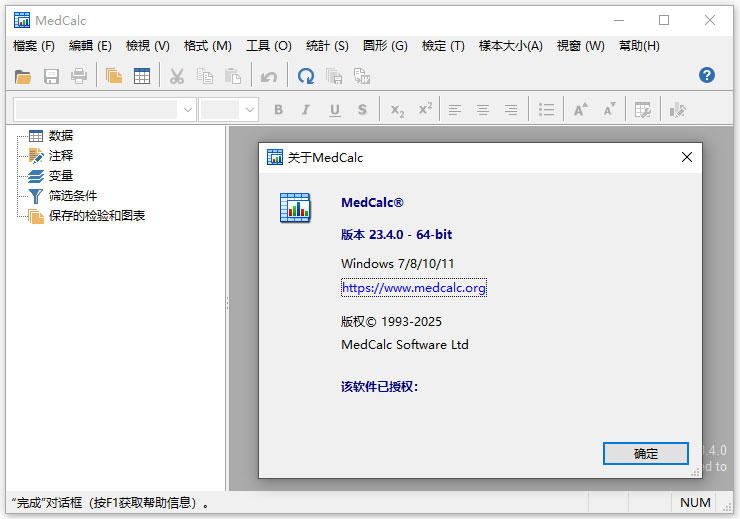Open the 視窗 (W) menu
Image resolution: width=740 pixels, height=519 pixels.
[x=580, y=46]
